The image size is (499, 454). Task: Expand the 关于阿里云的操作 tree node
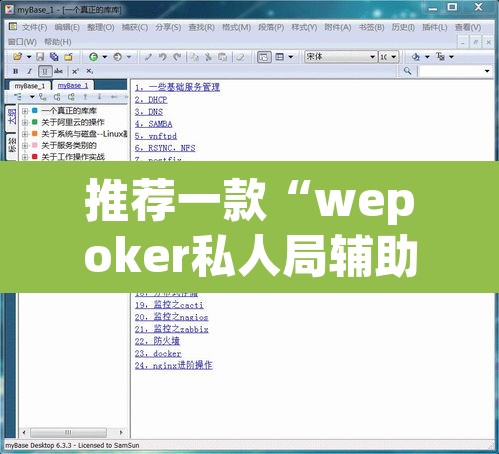[25, 123]
